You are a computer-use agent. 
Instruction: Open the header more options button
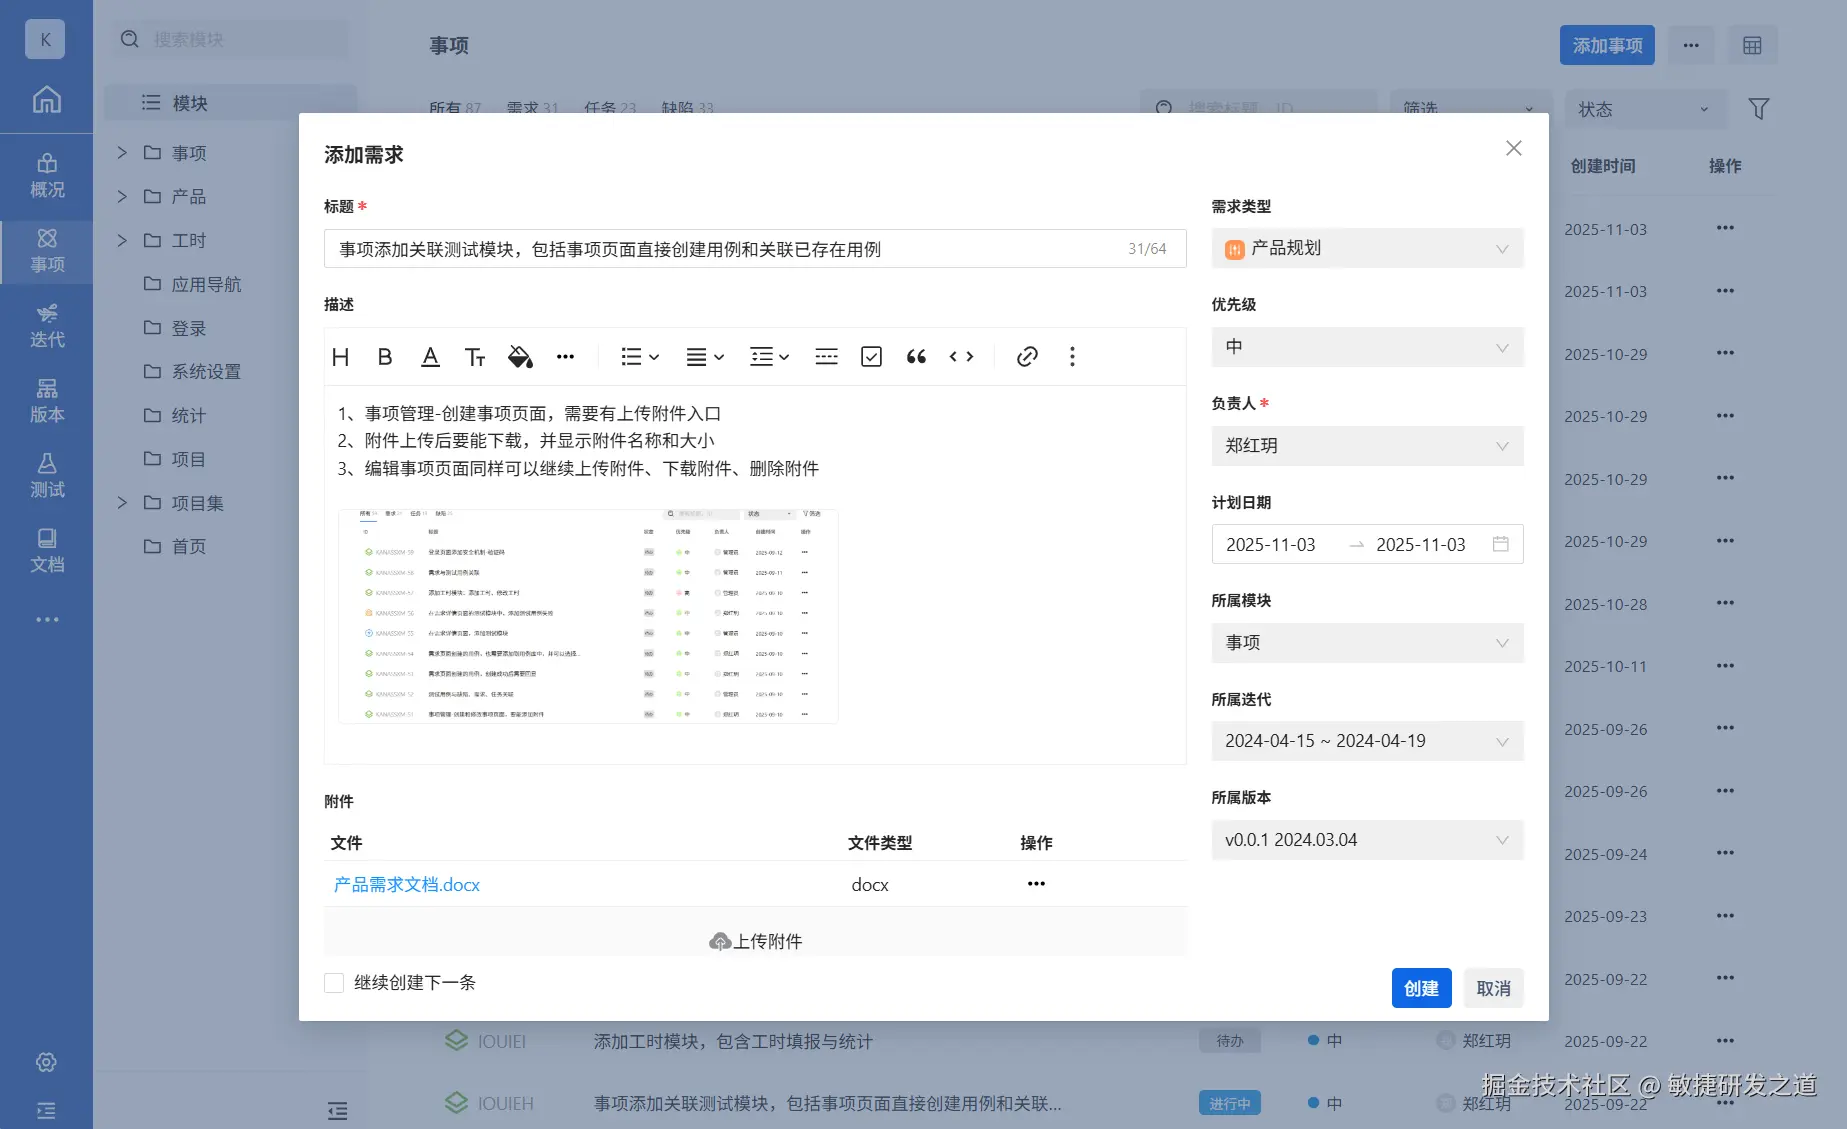[x=1691, y=45]
